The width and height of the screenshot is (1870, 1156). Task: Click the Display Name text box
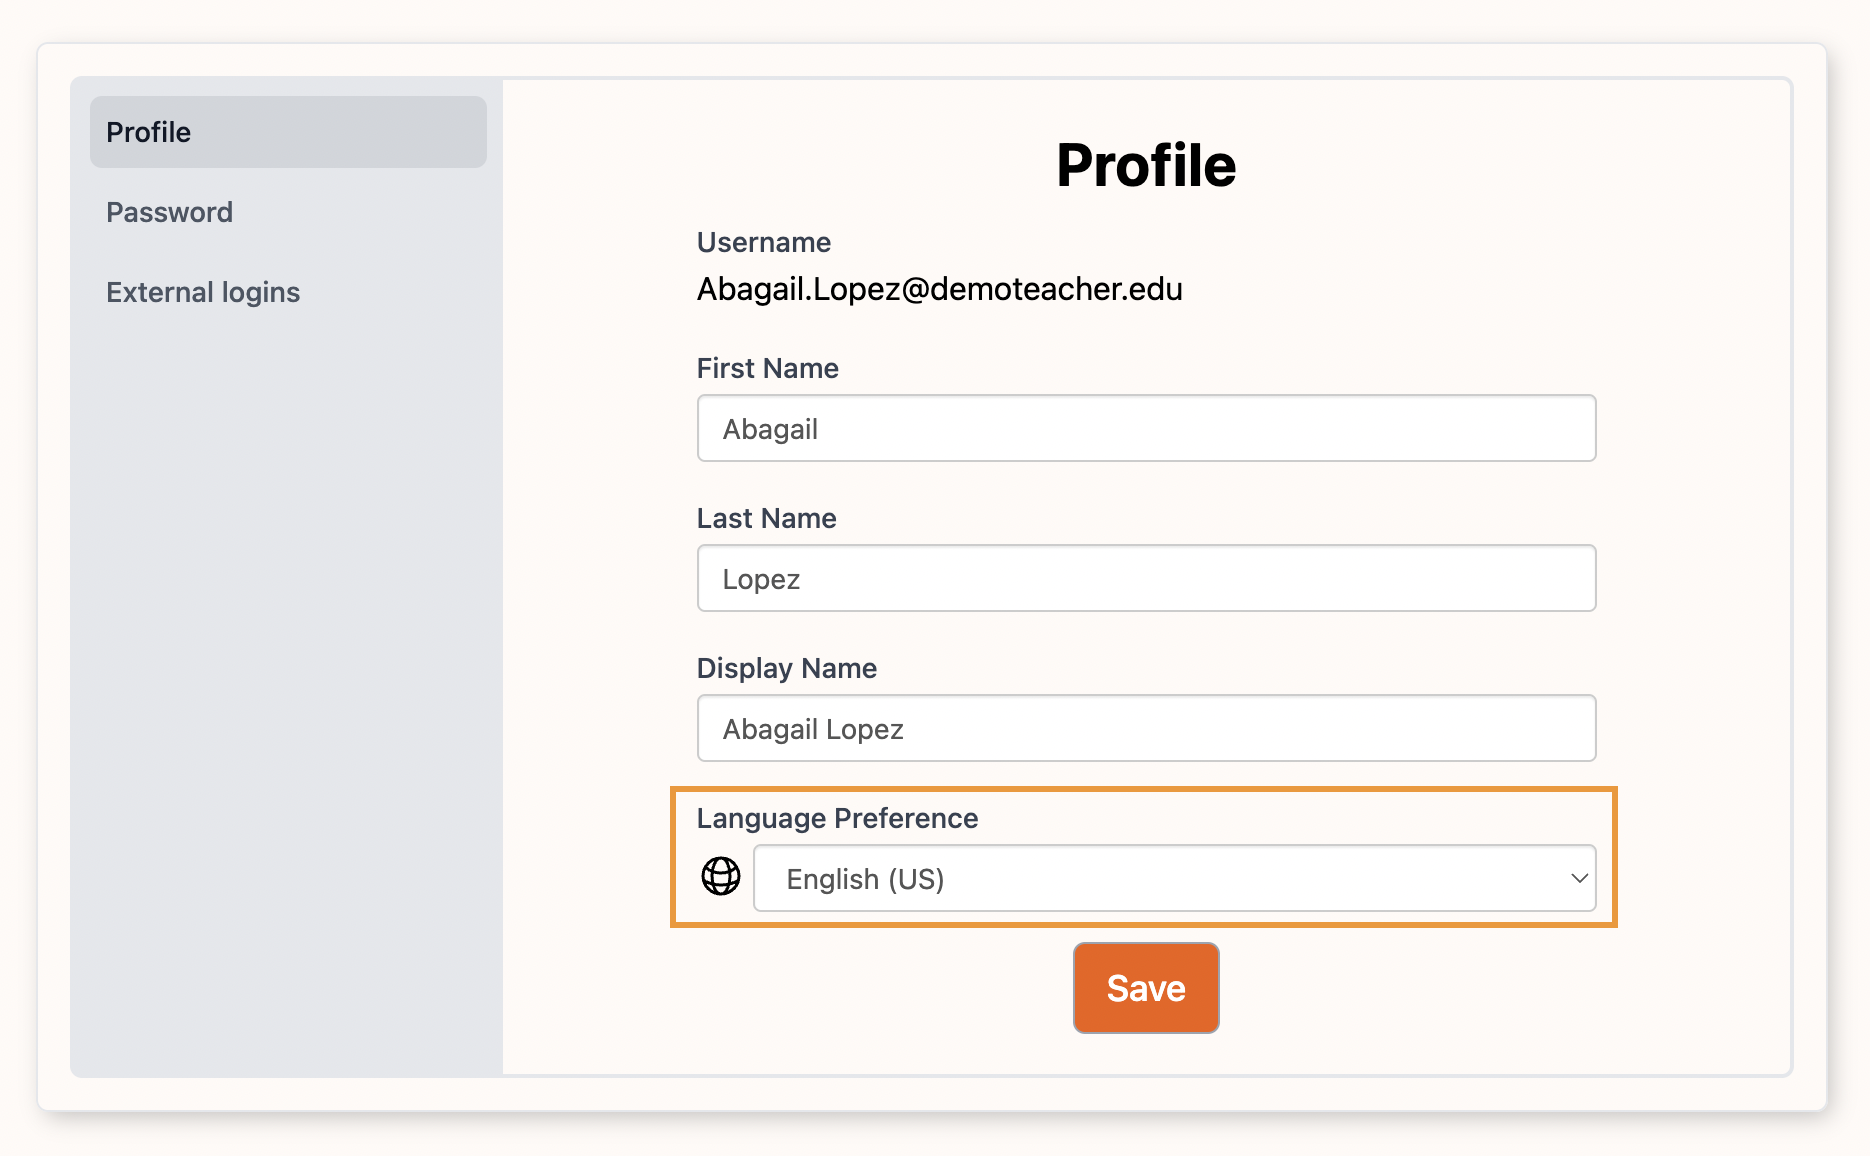click(x=1146, y=728)
